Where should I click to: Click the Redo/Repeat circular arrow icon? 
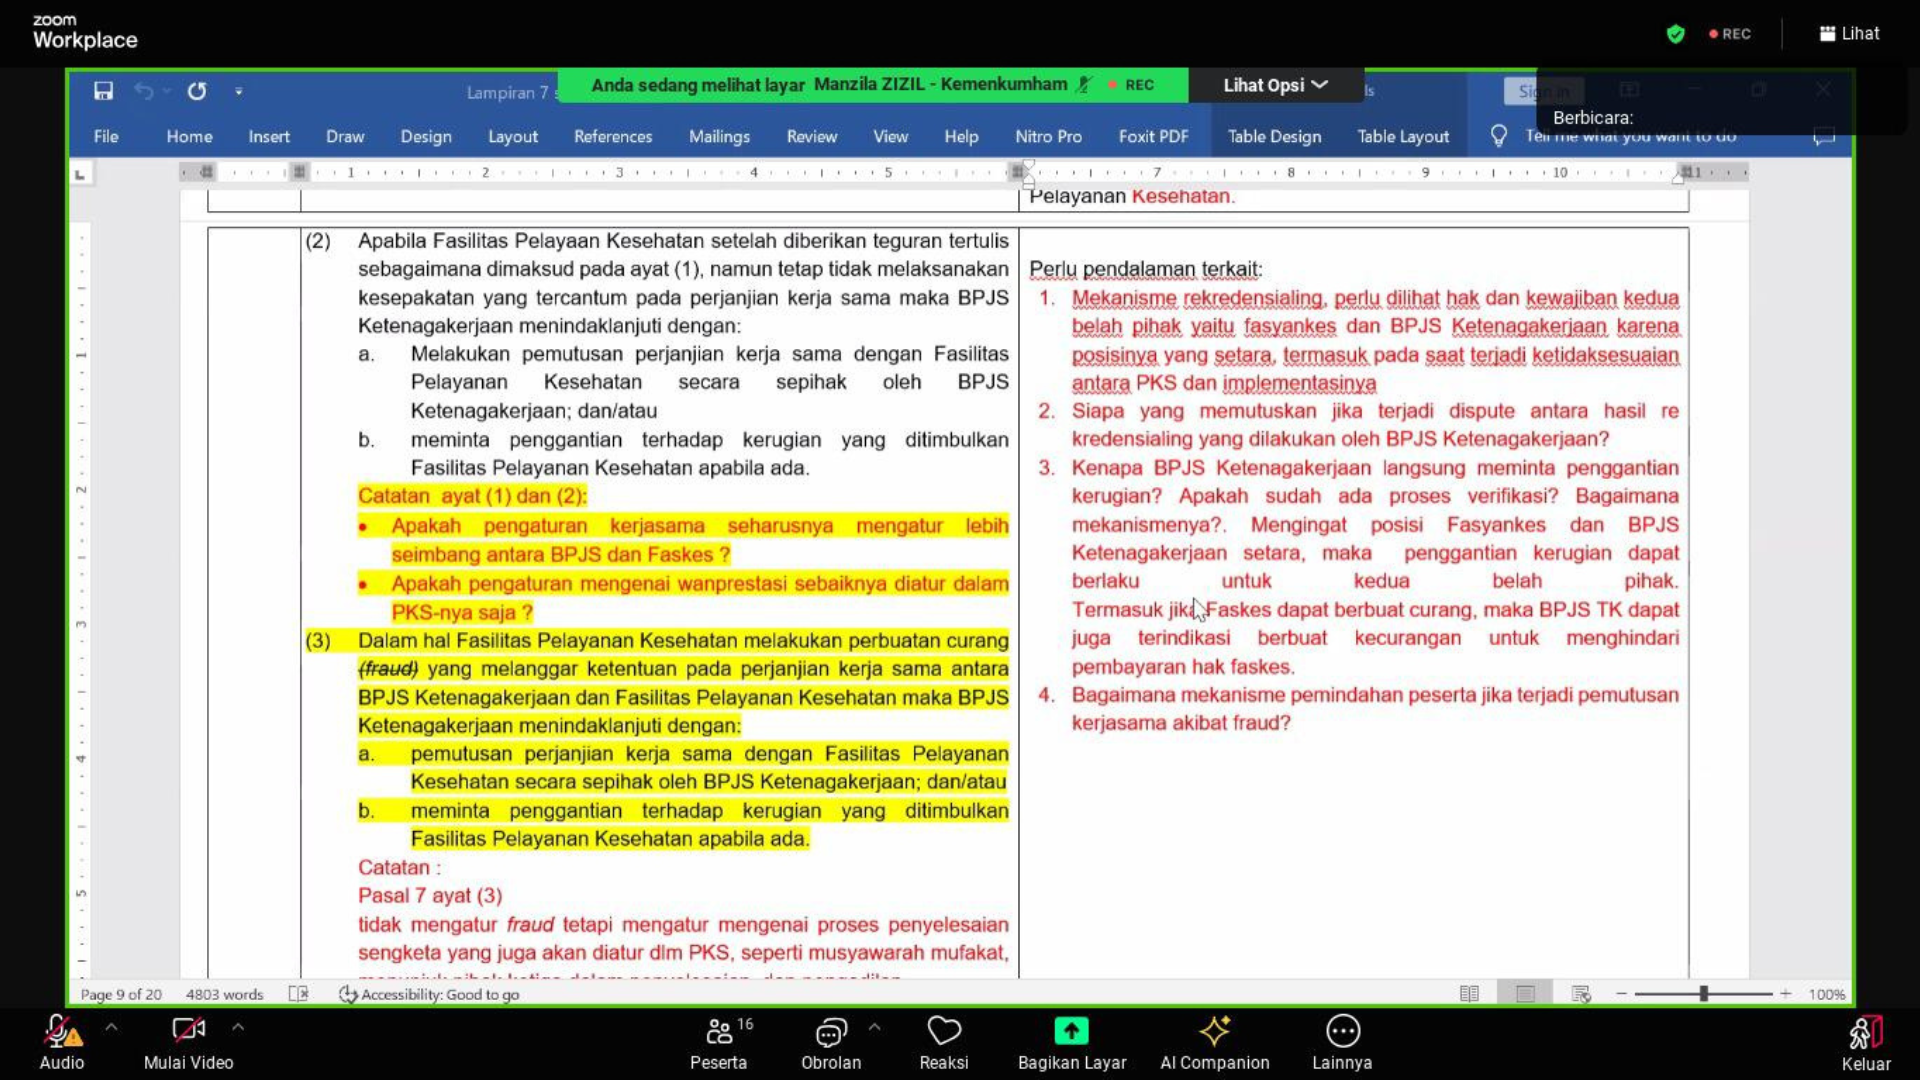[x=197, y=91]
